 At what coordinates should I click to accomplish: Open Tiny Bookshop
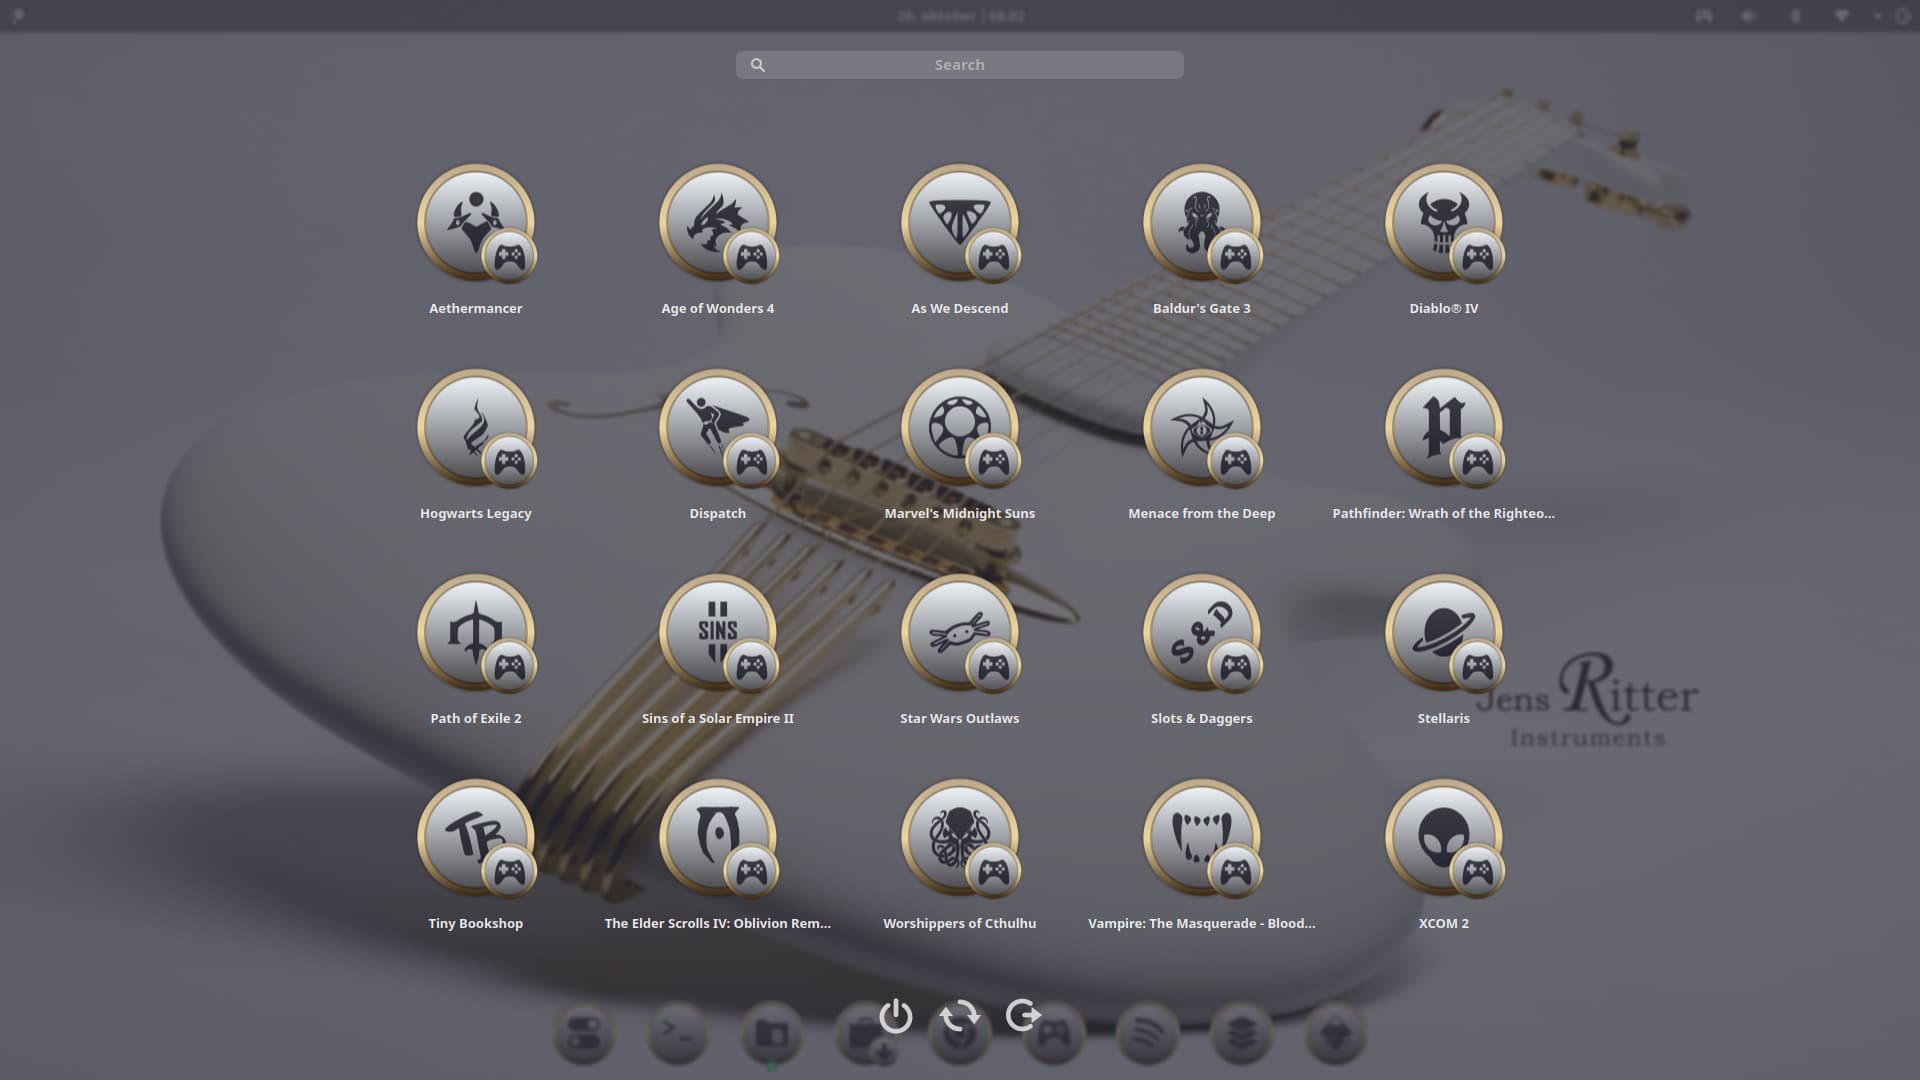click(475, 839)
